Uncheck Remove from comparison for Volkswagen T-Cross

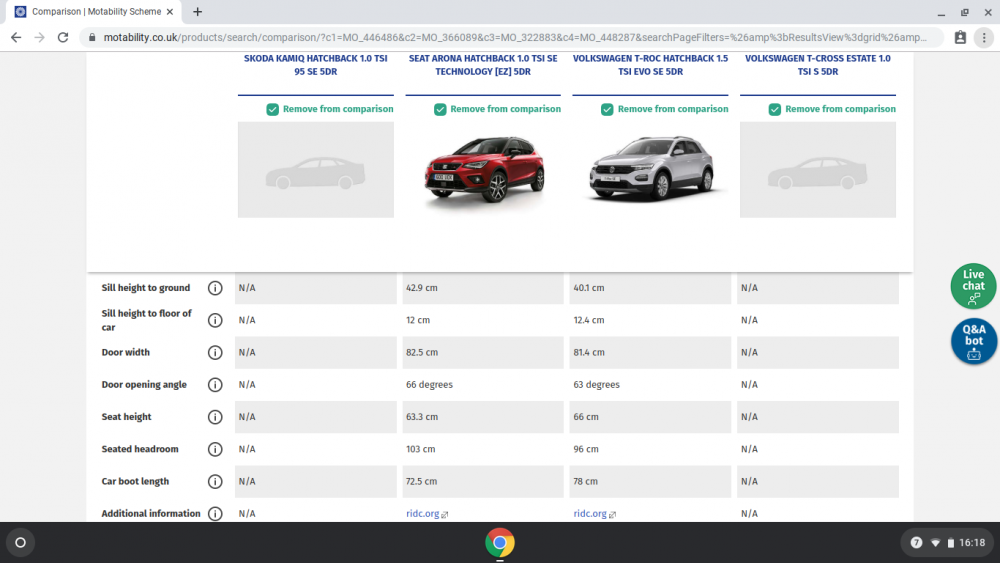775,109
